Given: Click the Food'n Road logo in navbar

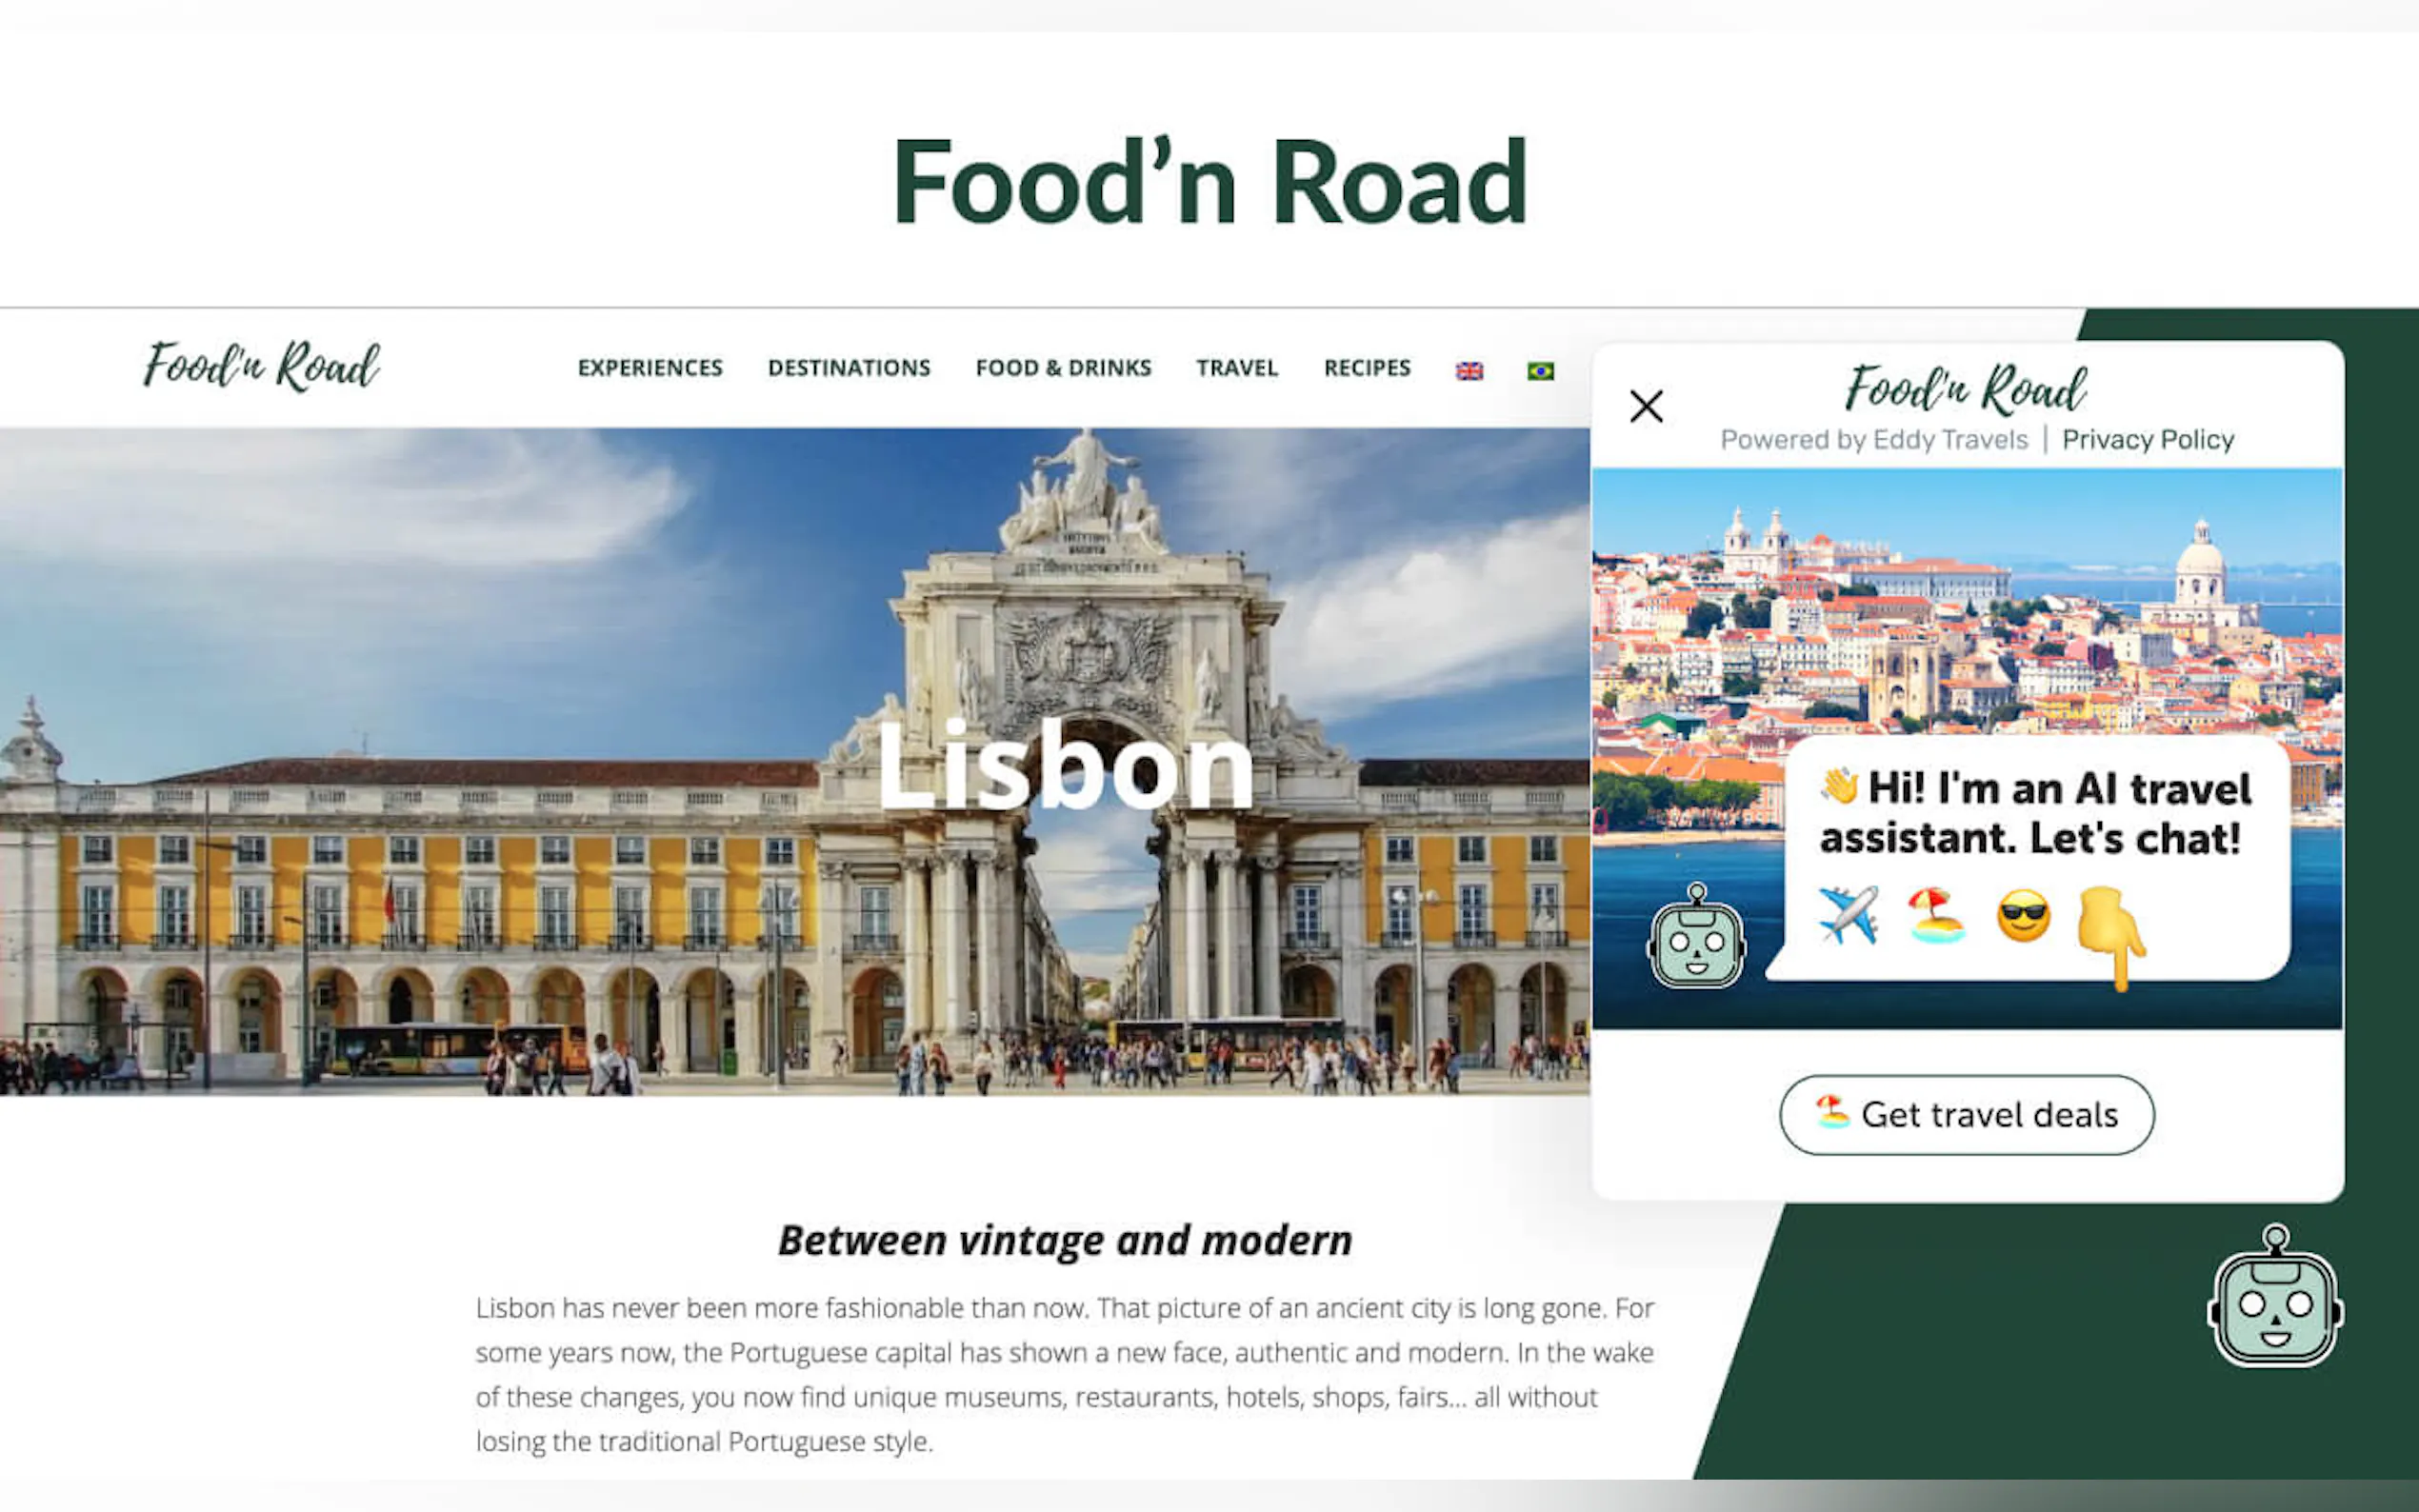Looking at the screenshot, I should (262, 366).
